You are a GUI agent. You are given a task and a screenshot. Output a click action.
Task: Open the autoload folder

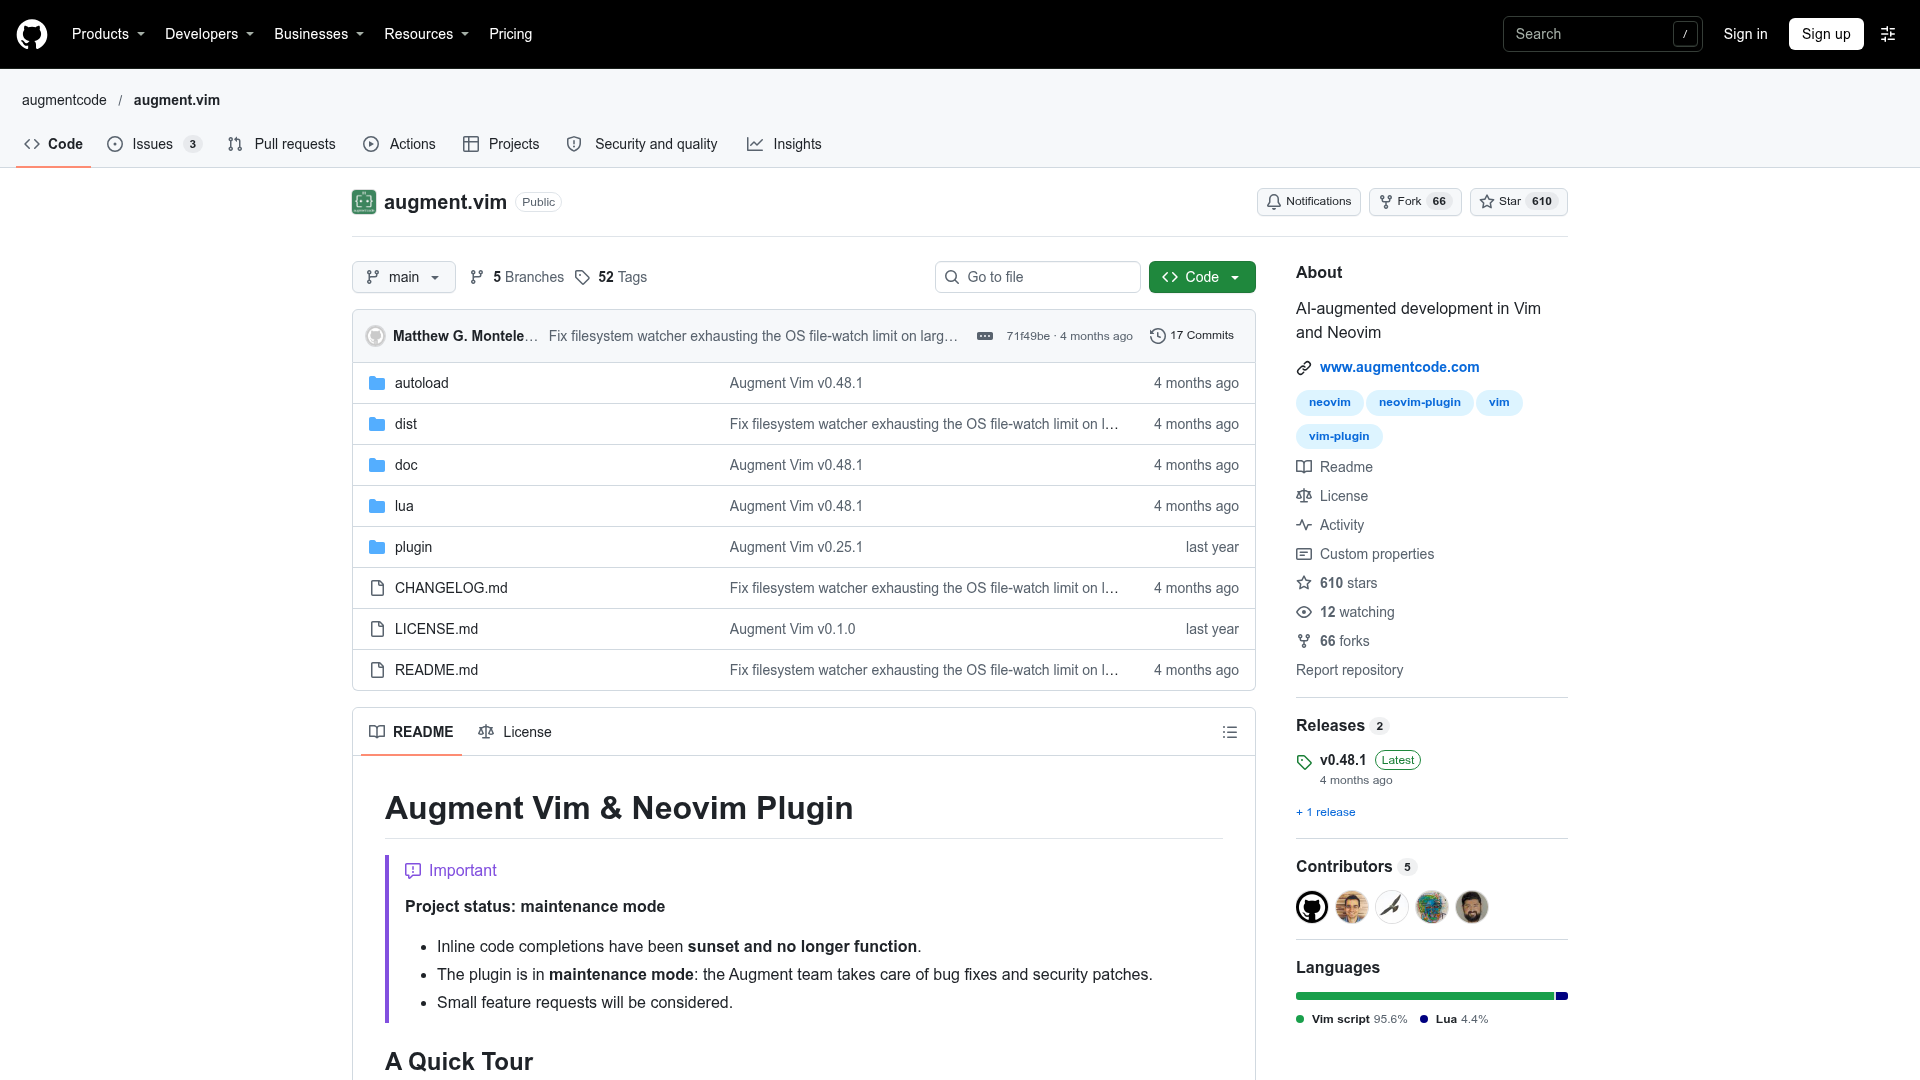(x=422, y=383)
